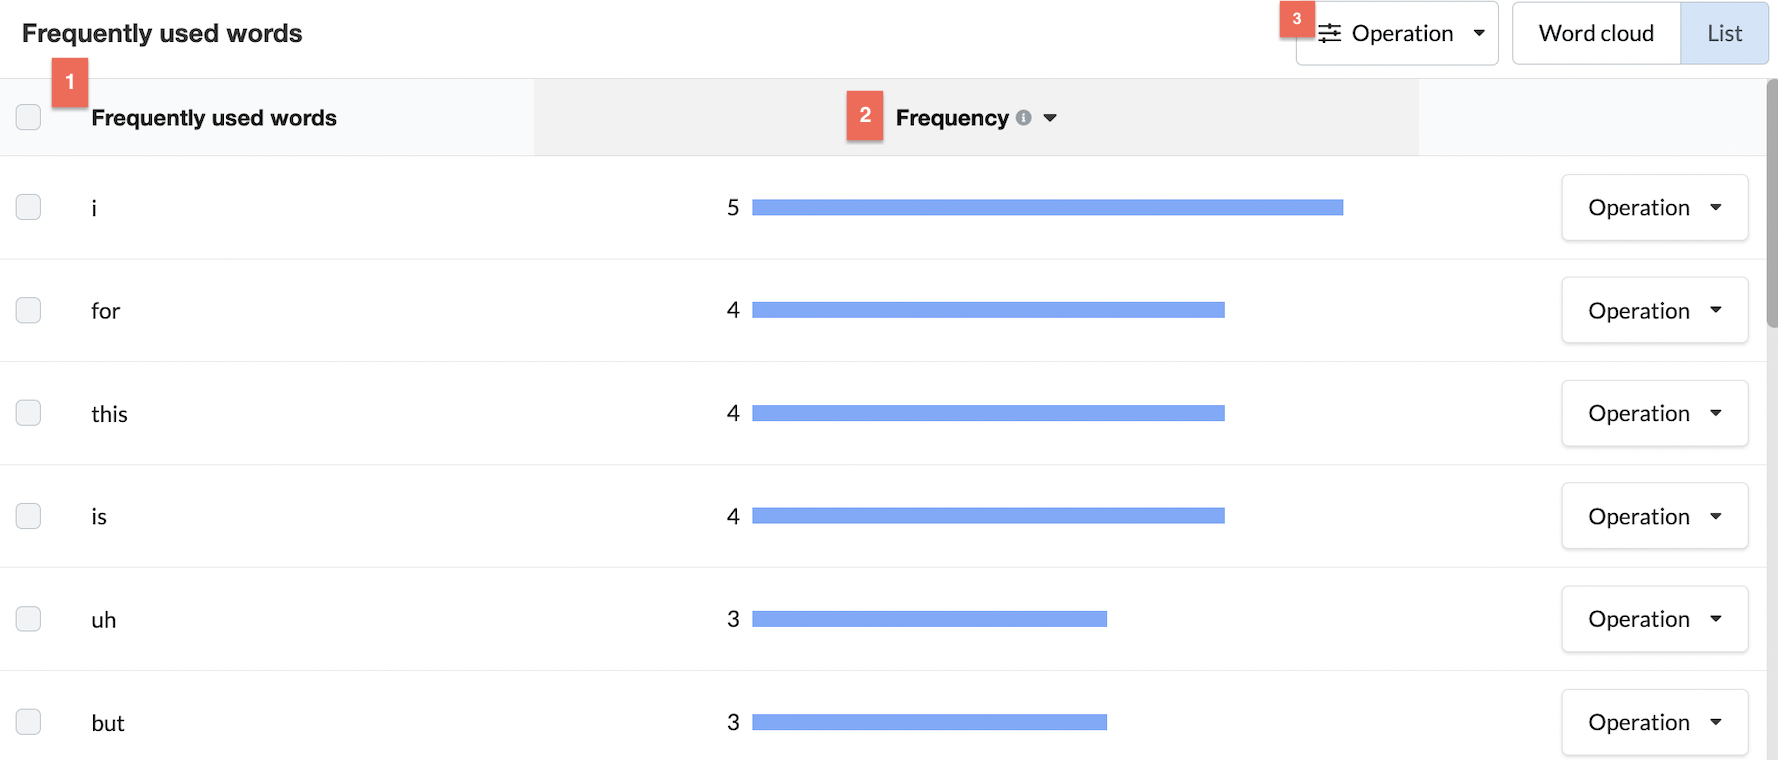1778x760 pixels.
Task: Open Operation menu for the 'uh' row
Action: 1654,619
